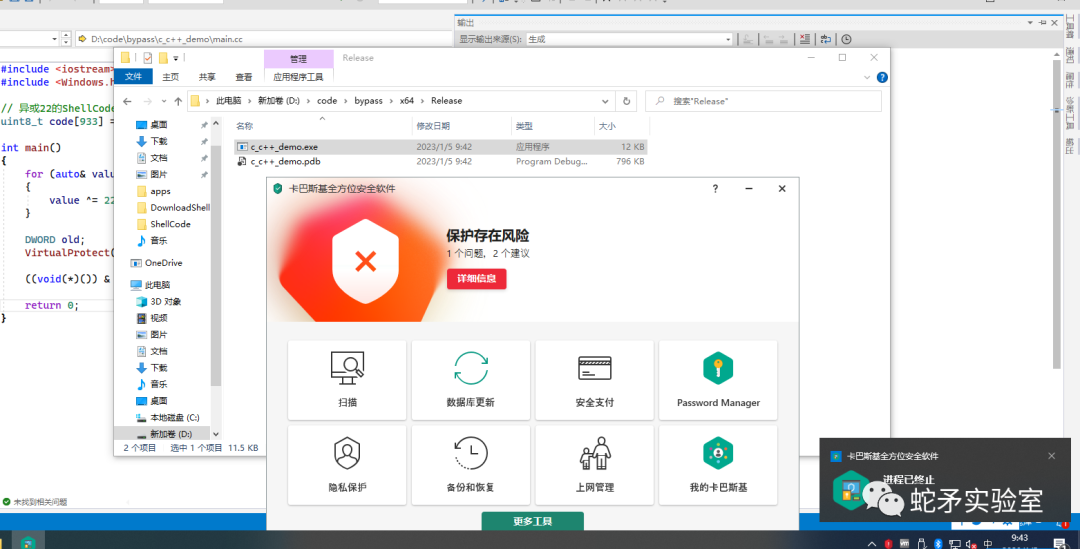Switch to the 共享 ribbon tab
The image size is (1080, 549).
point(207,77)
